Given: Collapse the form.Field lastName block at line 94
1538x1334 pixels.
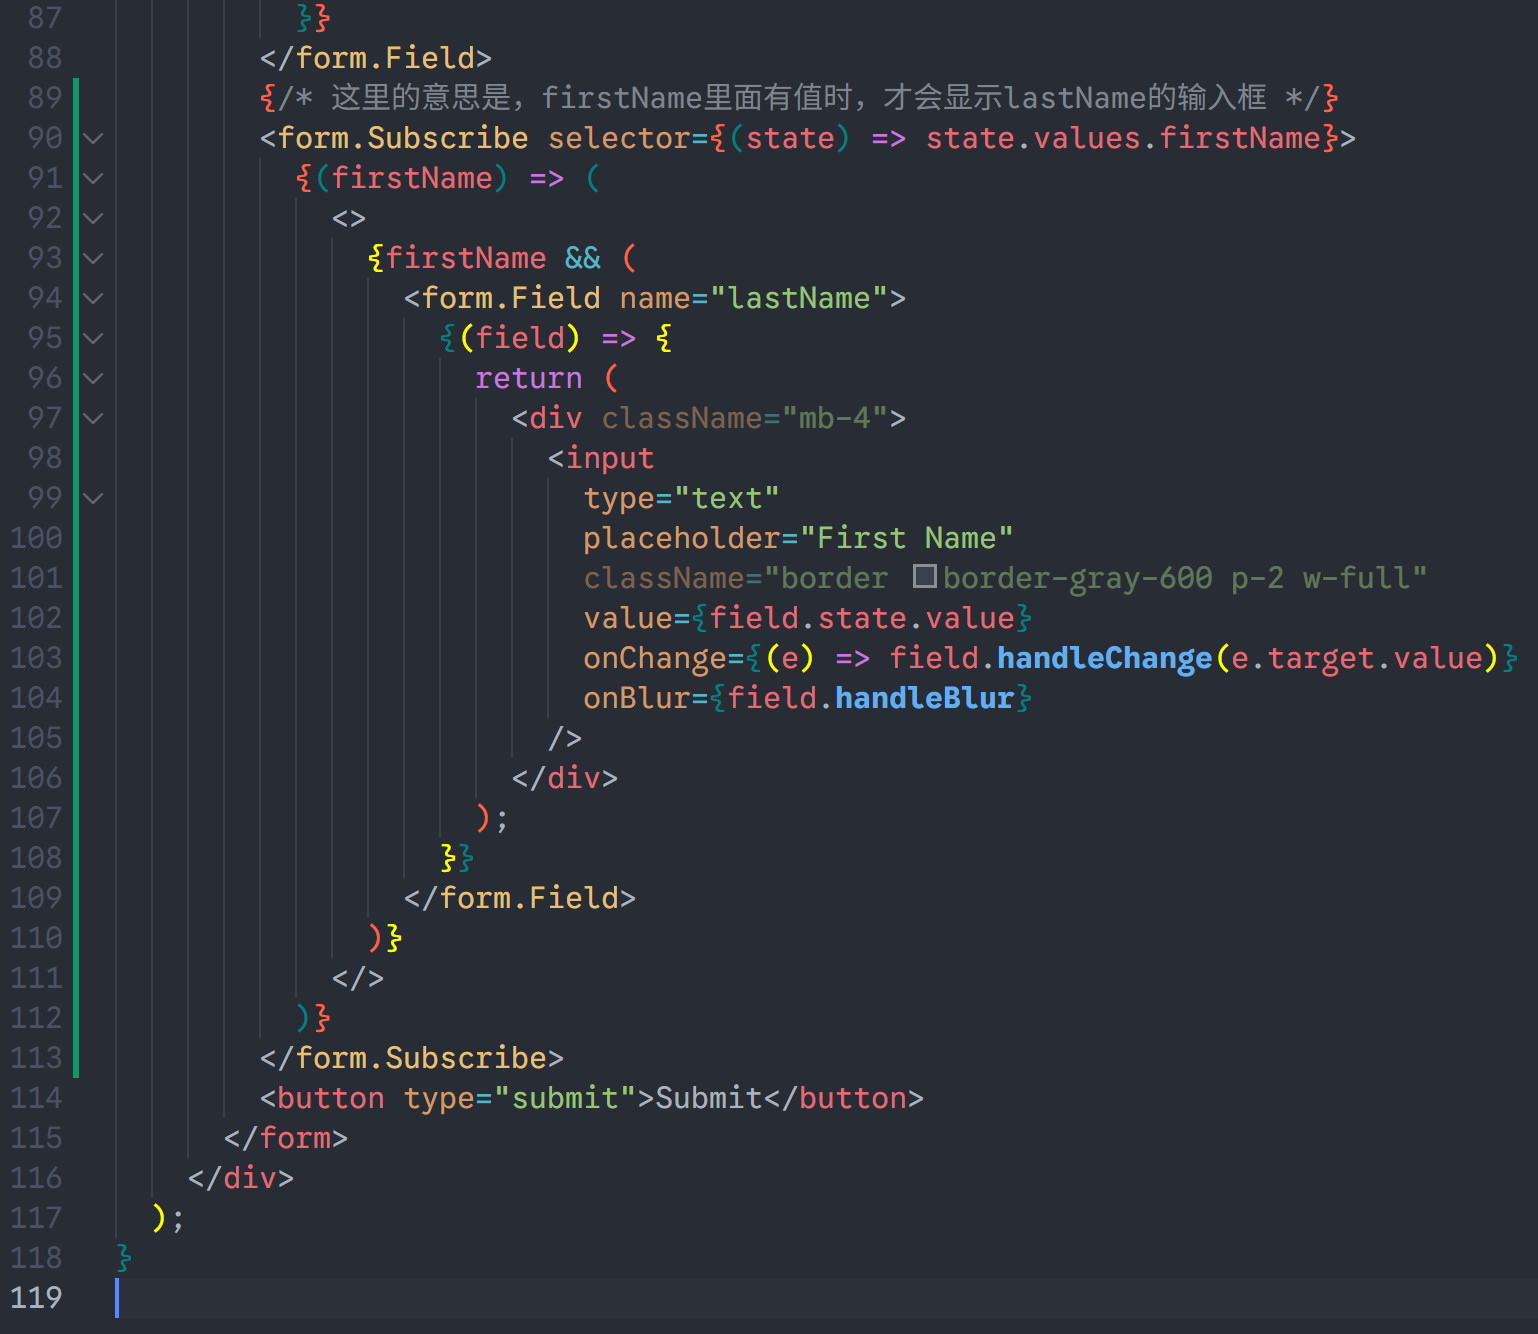Looking at the screenshot, I should [93, 298].
